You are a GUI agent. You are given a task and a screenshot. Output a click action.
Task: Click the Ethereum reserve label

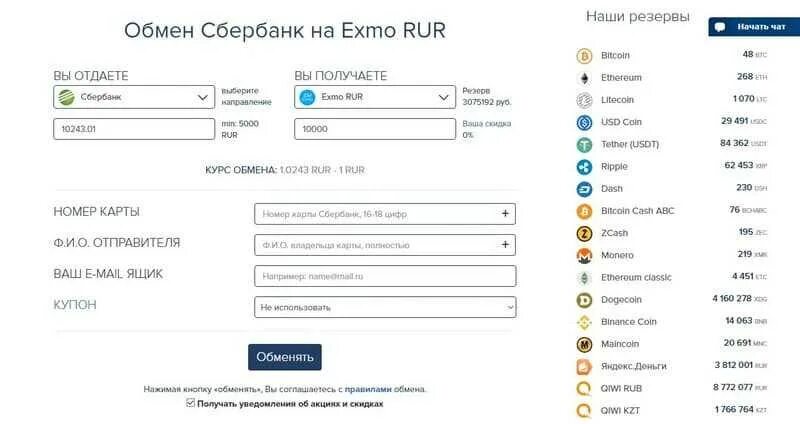(621, 78)
